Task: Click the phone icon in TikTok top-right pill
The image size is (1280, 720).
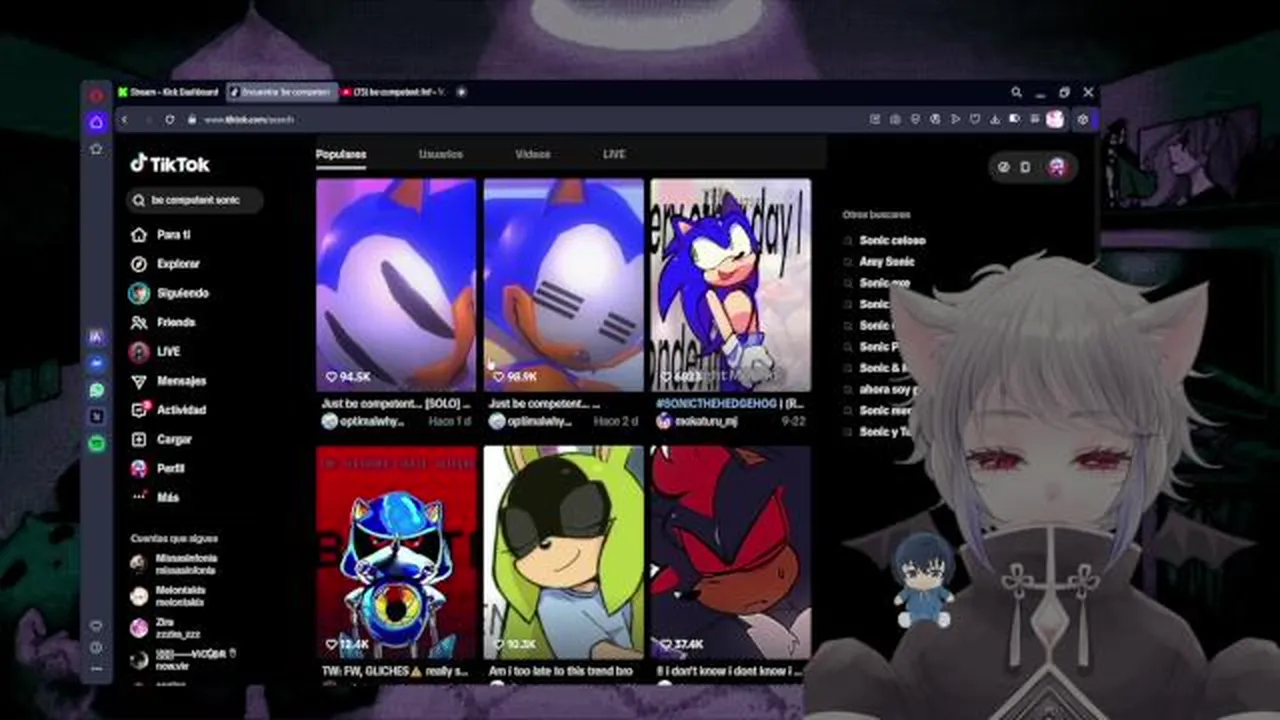Action: 1025,167
